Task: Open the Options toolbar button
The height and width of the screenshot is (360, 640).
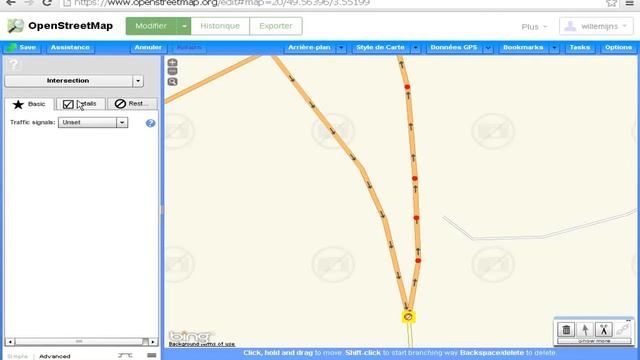Action: [618, 47]
